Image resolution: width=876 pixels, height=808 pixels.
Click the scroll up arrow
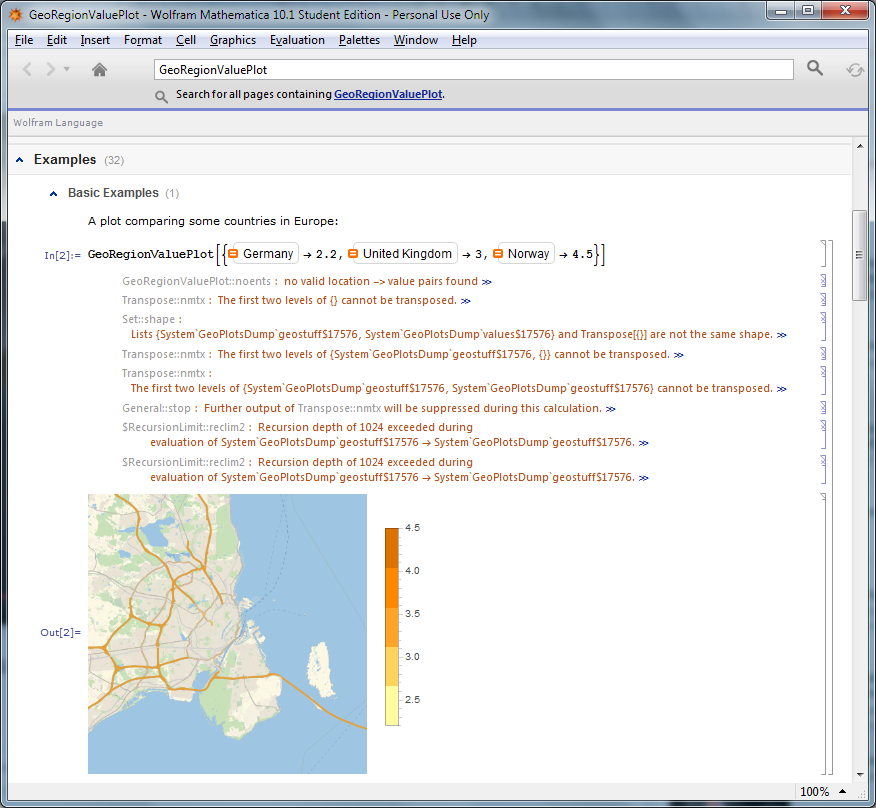point(860,146)
